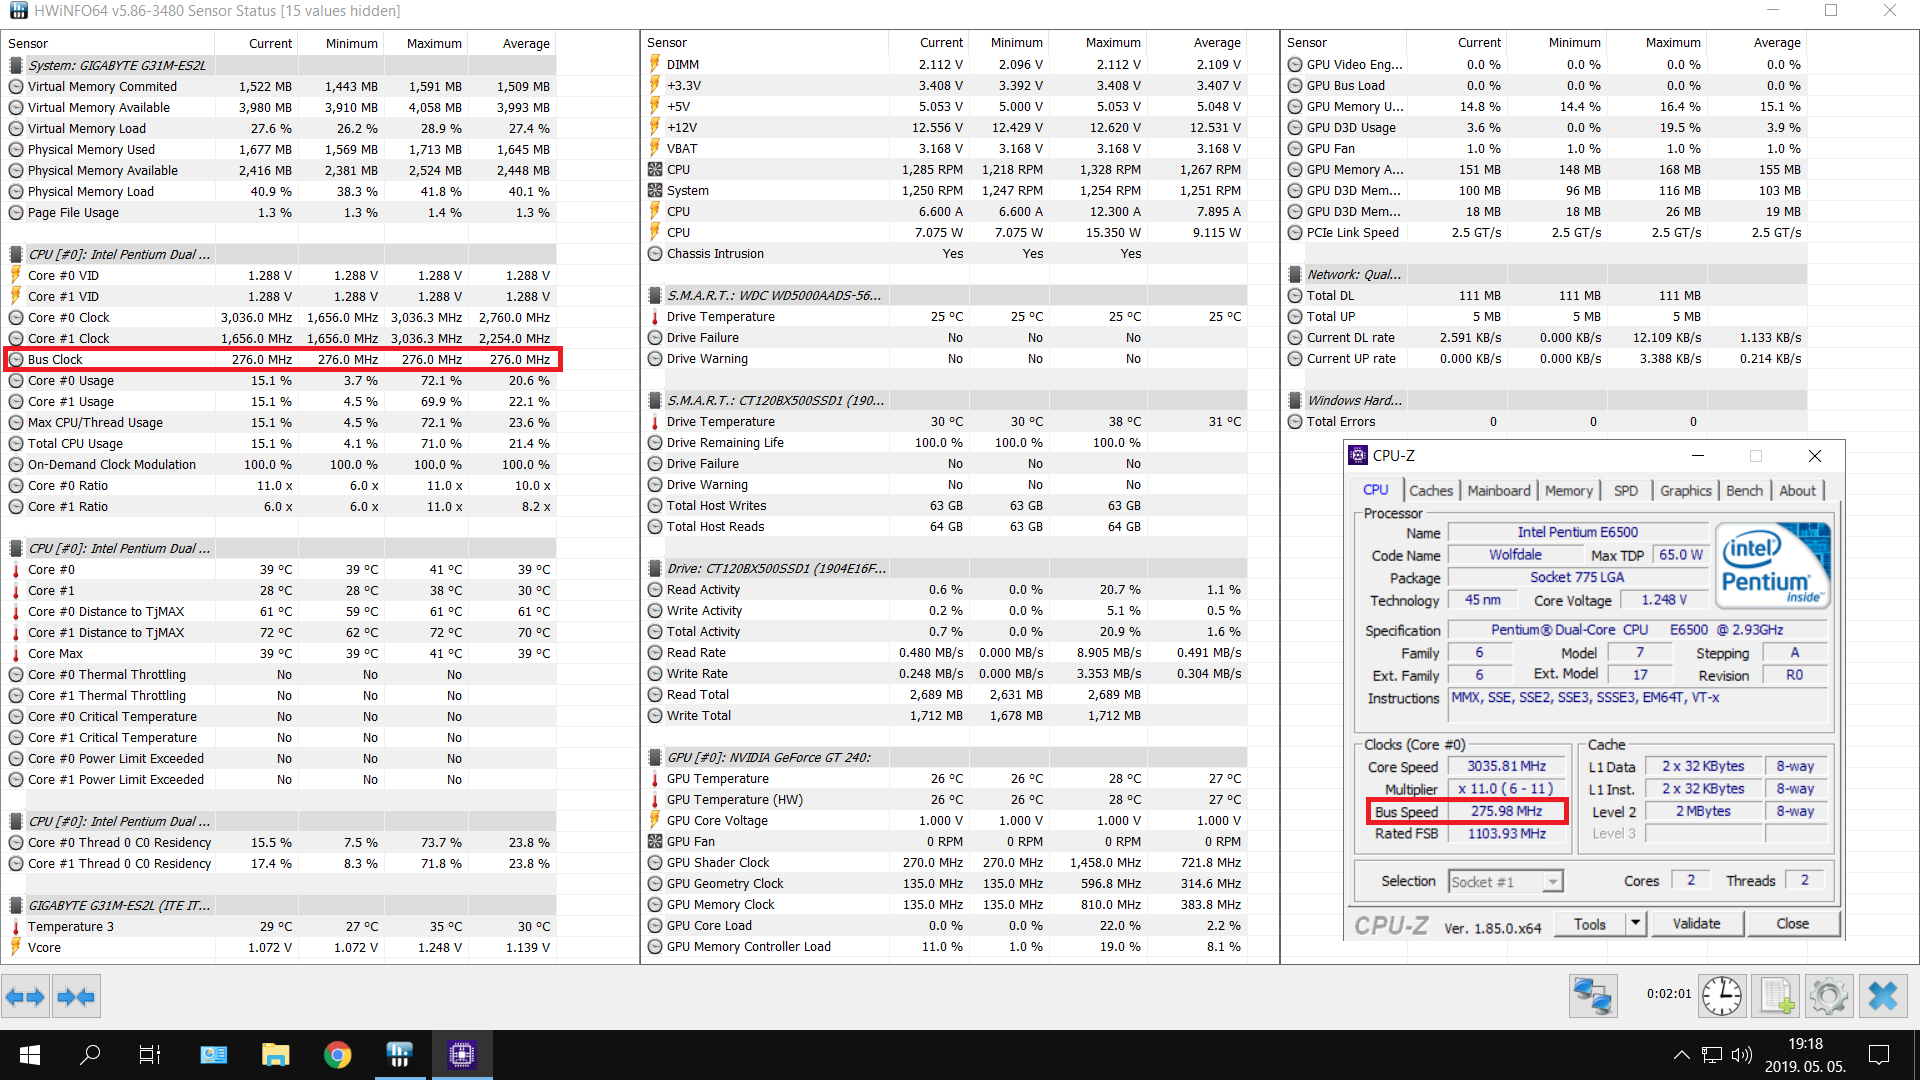
Task: Click the Average column header in right panel
Action: [1756, 43]
